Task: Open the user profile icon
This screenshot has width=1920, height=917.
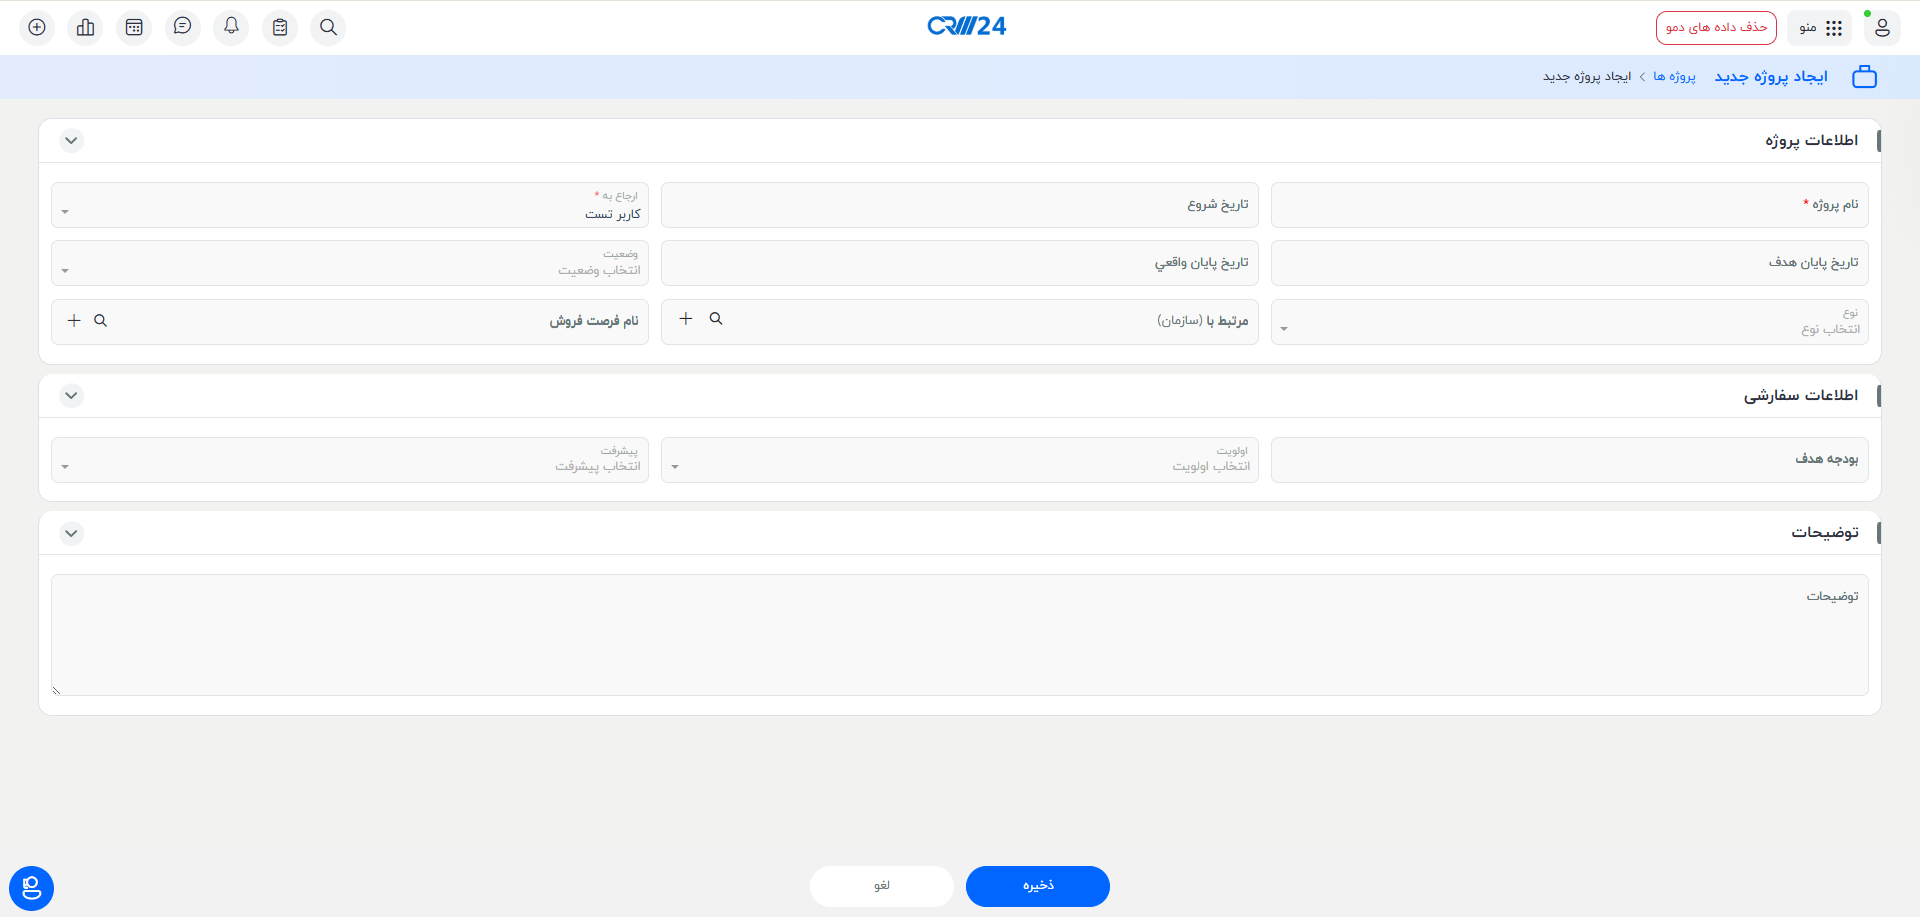Action: (1883, 28)
